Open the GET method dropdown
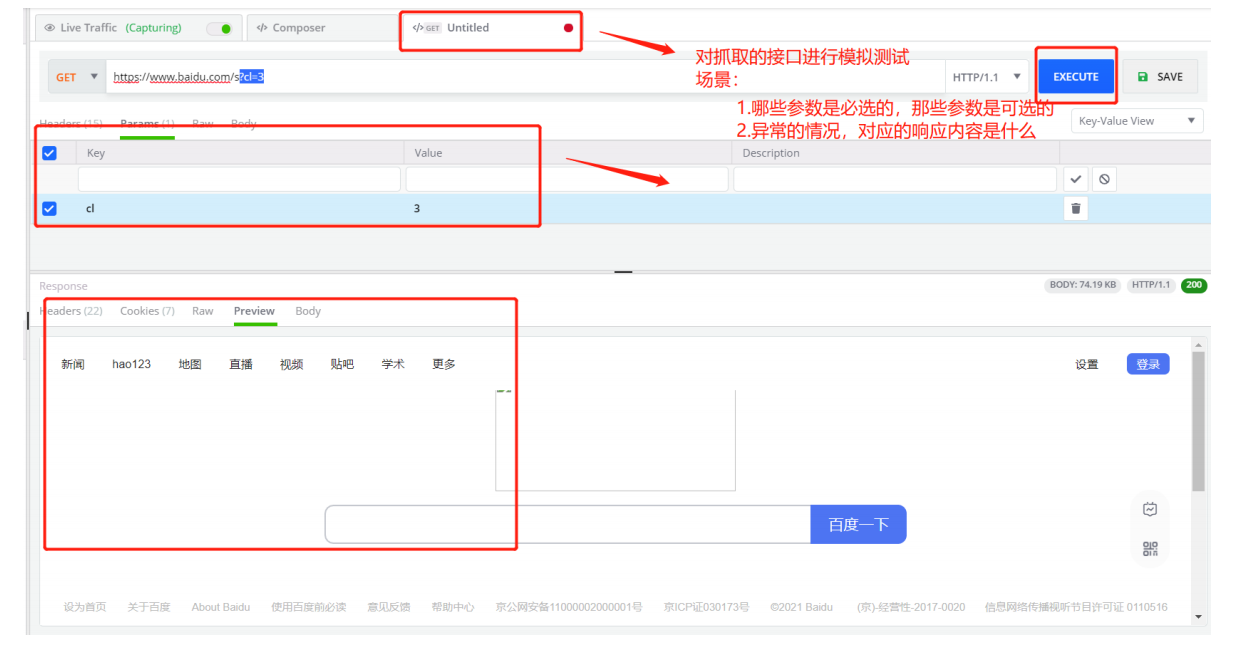Viewport: 1240px width, 656px height. tap(77, 77)
